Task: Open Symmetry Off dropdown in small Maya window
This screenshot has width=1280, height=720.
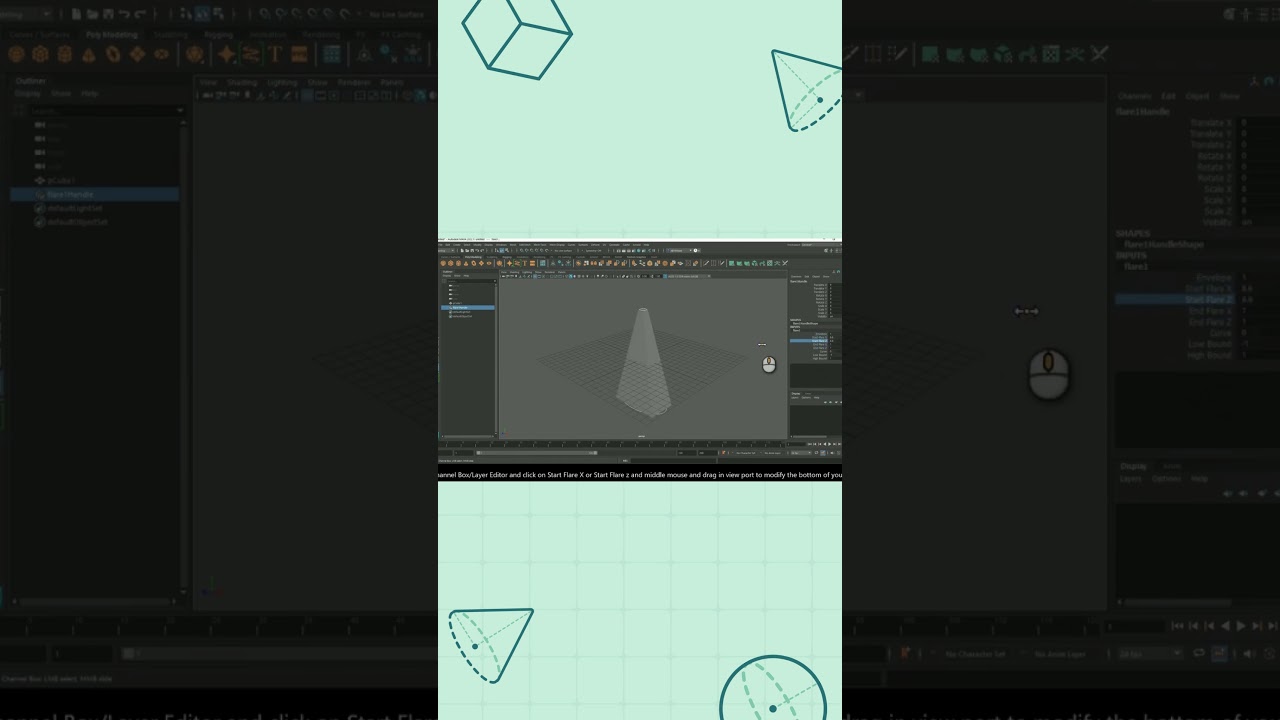Action: 593,251
